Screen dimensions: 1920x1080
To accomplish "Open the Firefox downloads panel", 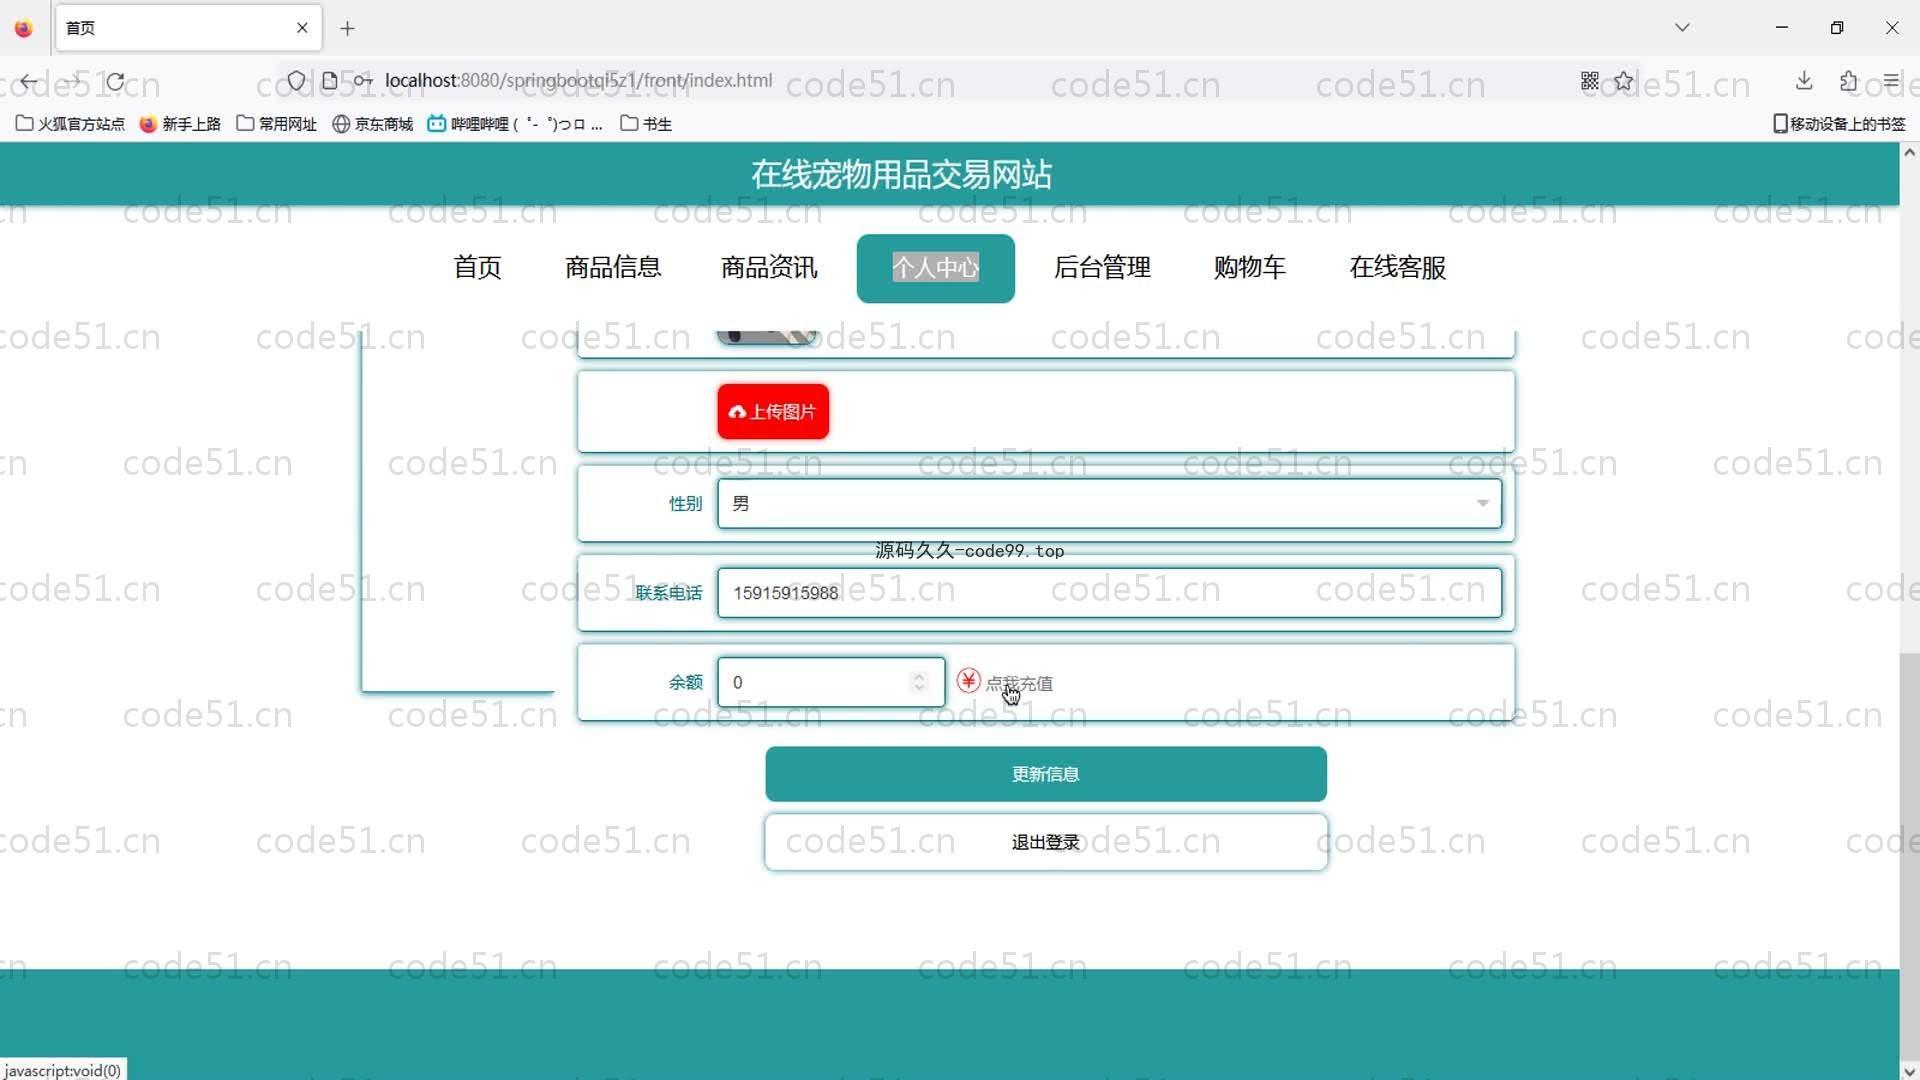I will click(x=1804, y=80).
